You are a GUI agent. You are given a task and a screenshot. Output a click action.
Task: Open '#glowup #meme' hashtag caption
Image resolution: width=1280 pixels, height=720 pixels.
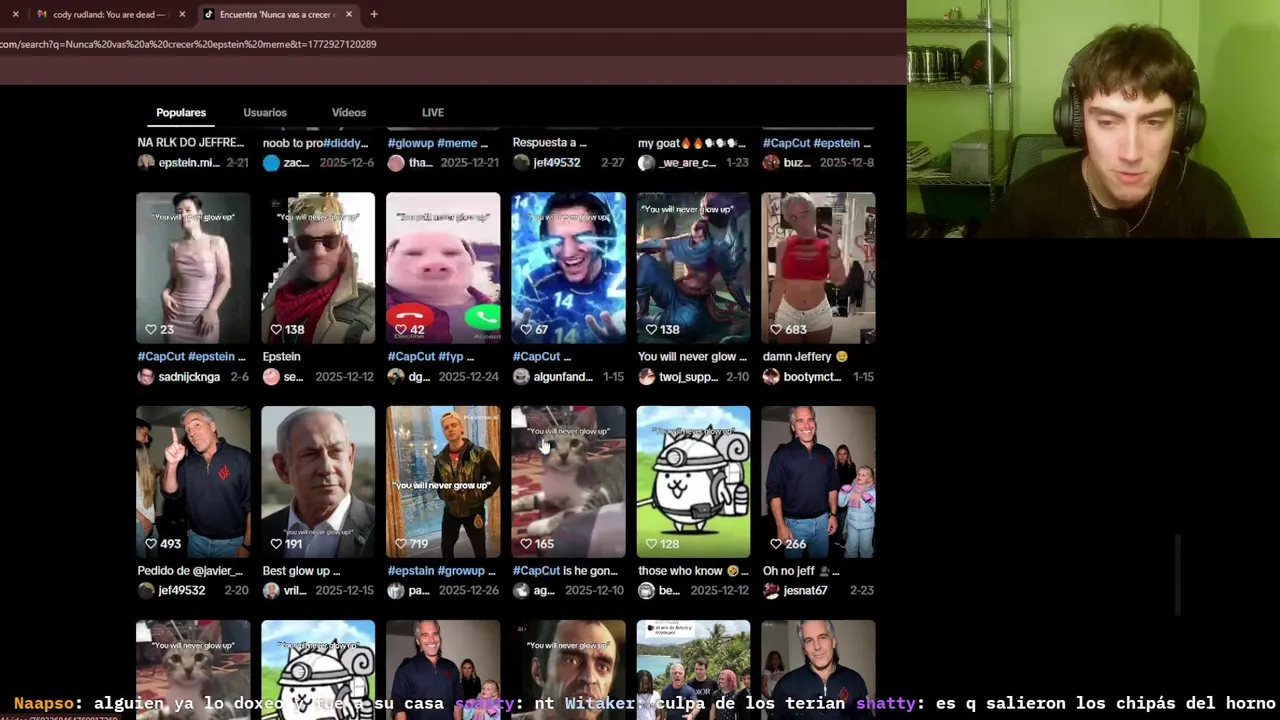tap(437, 143)
